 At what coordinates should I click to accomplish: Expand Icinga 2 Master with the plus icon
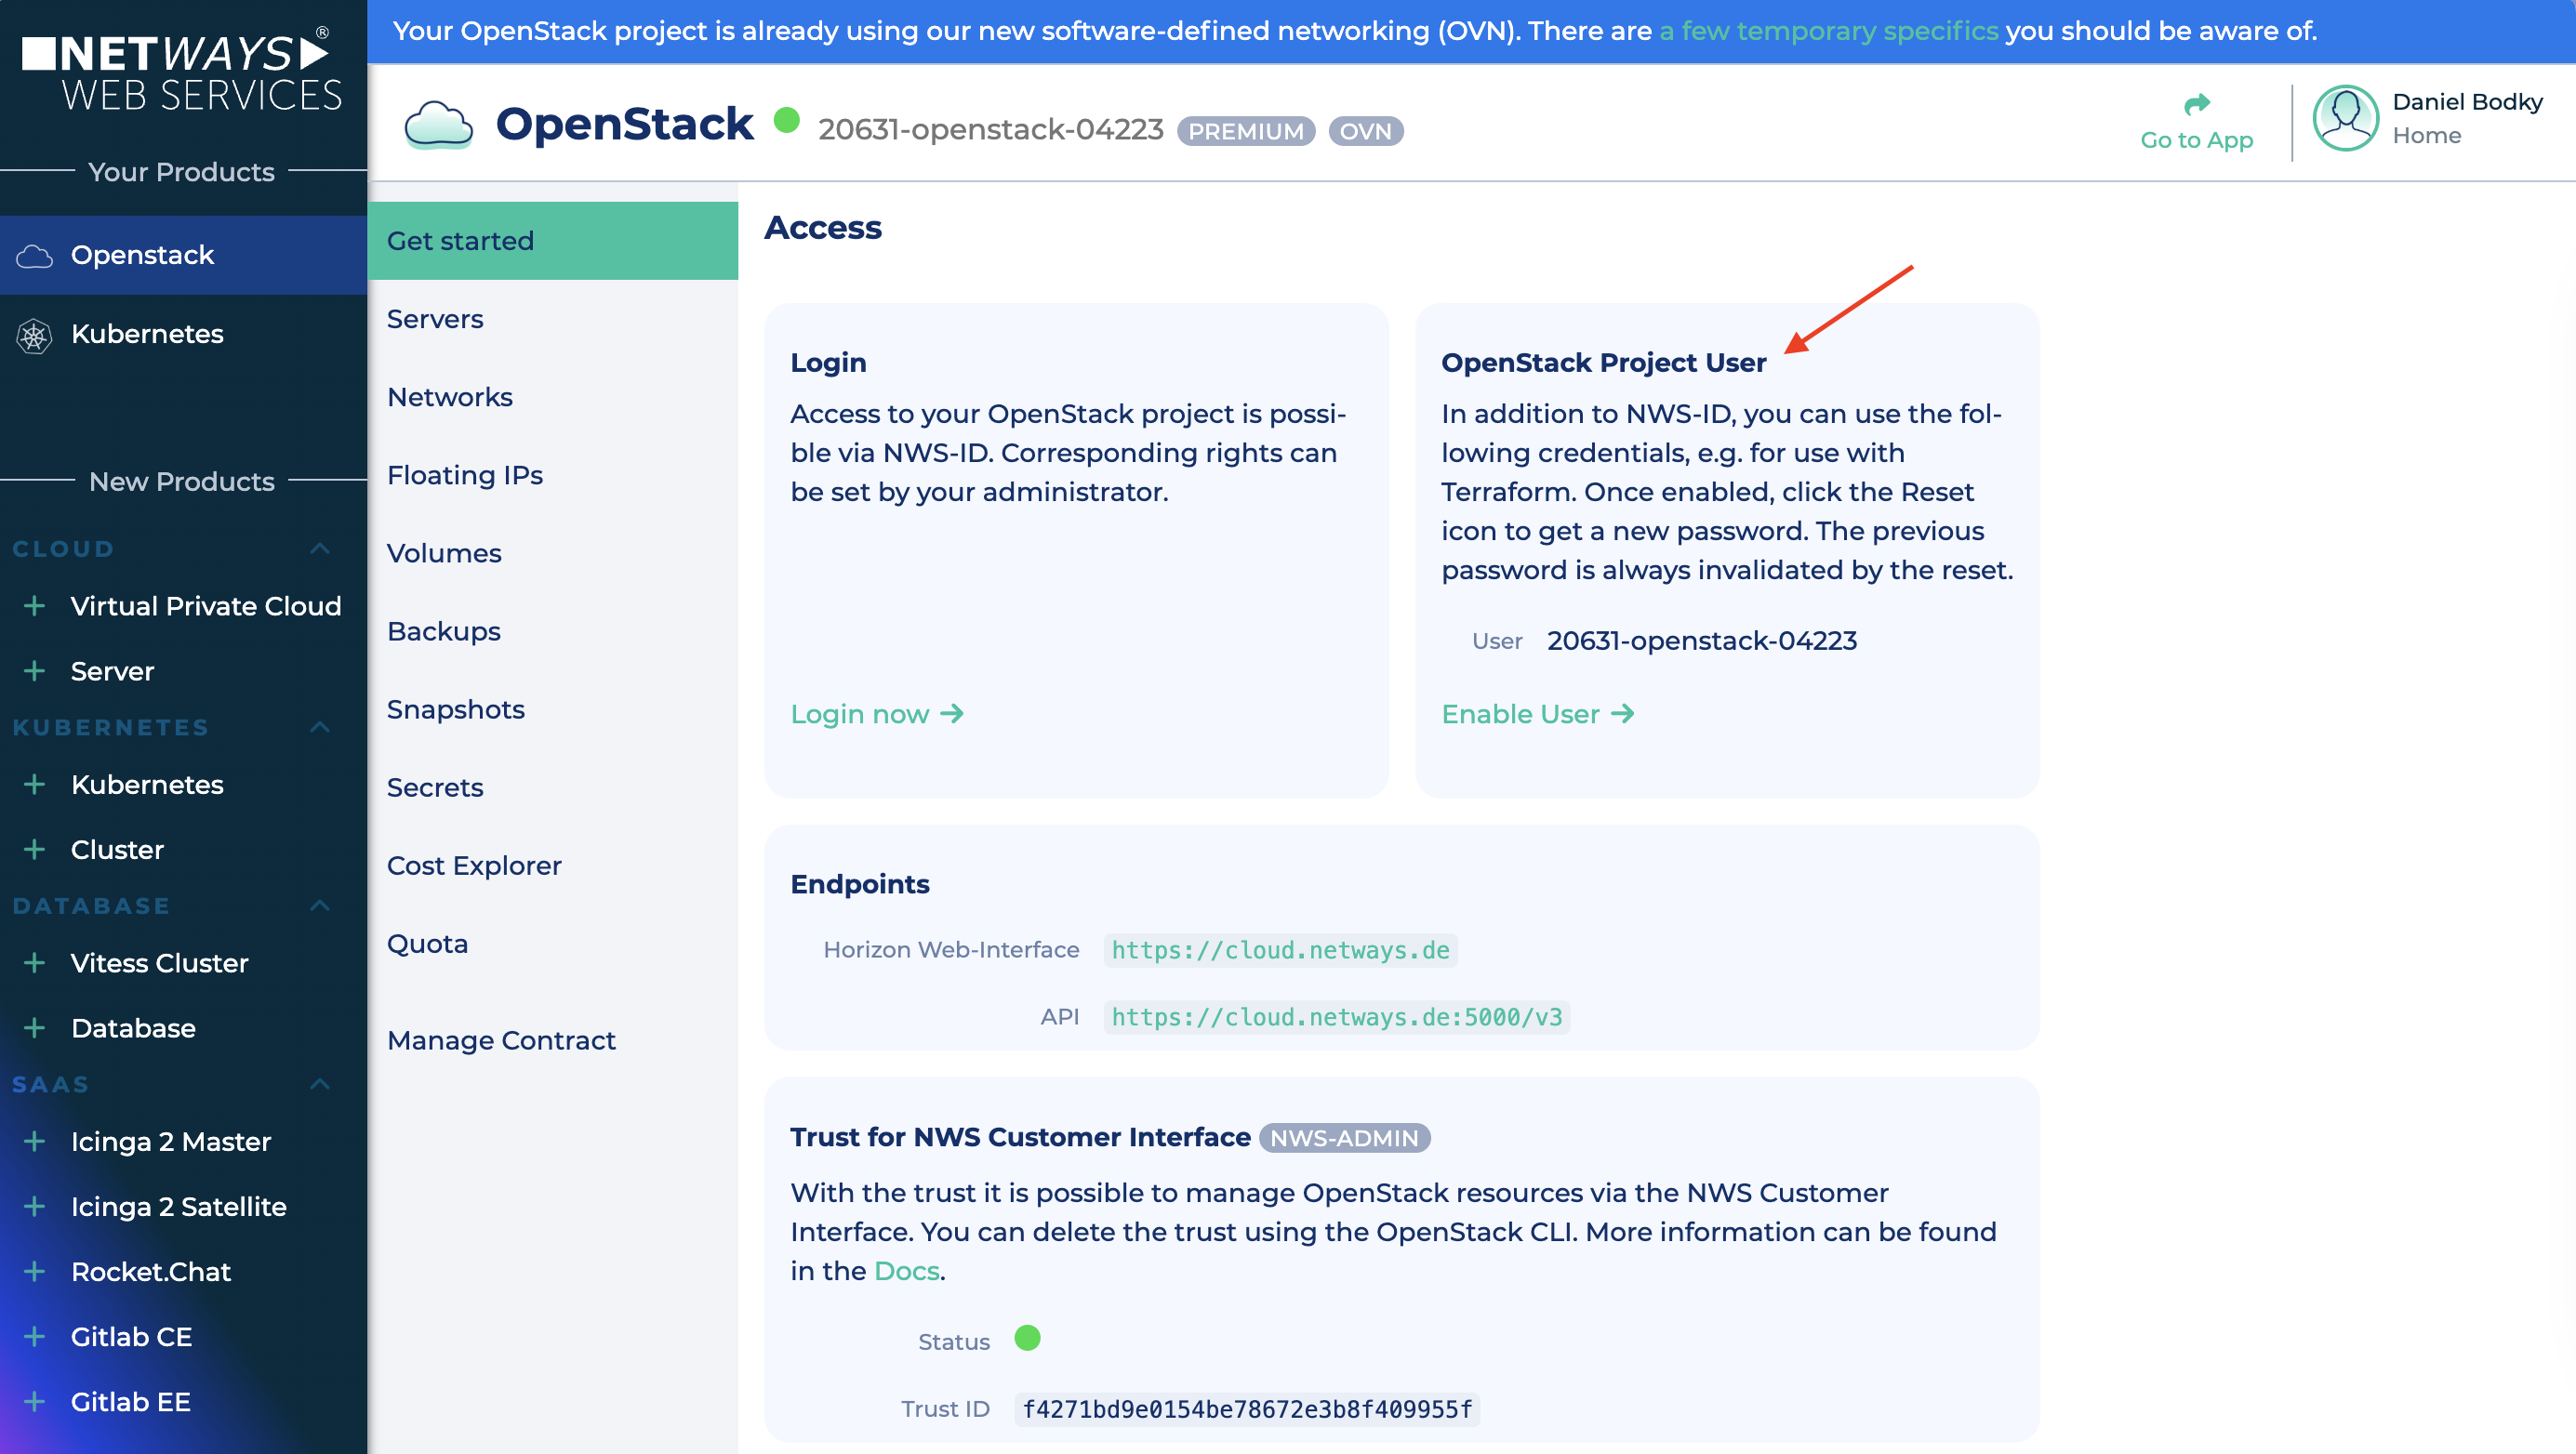coord(36,1141)
